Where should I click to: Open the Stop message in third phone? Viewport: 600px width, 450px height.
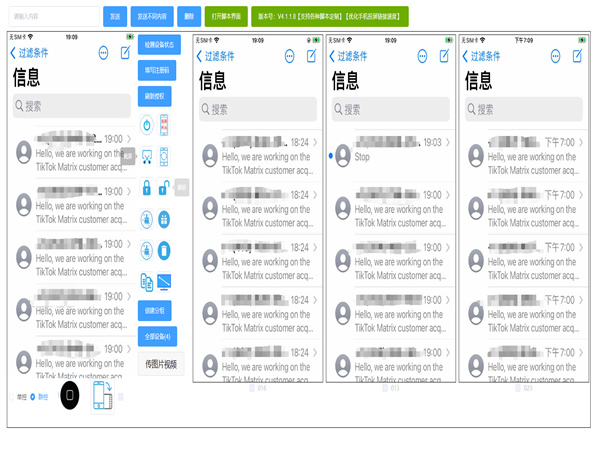(x=390, y=155)
